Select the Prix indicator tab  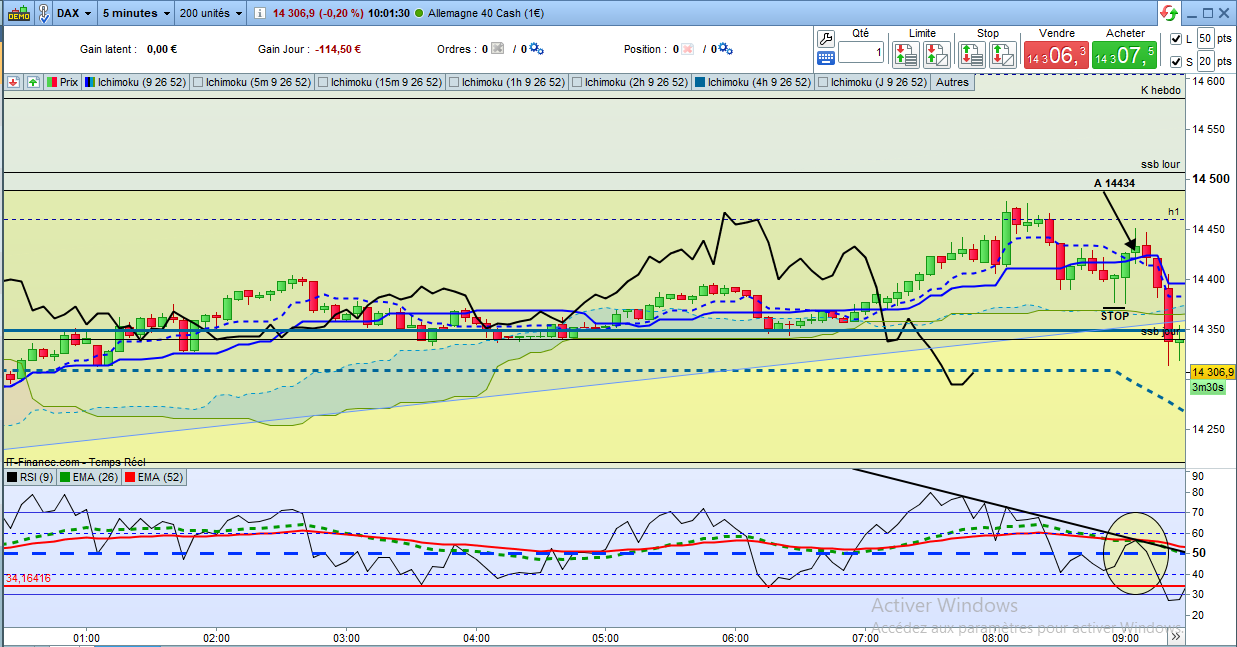click(x=62, y=82)
